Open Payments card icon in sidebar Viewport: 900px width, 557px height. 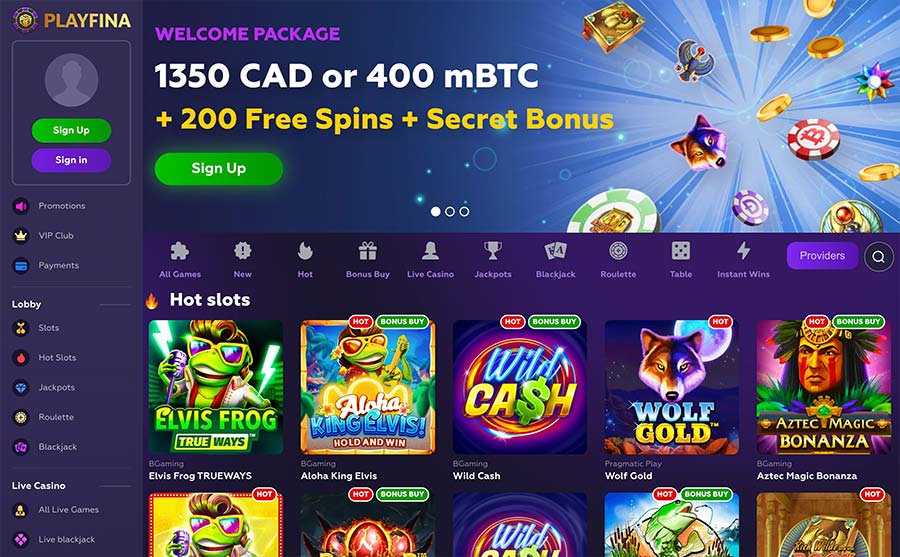tap(21, 265)
